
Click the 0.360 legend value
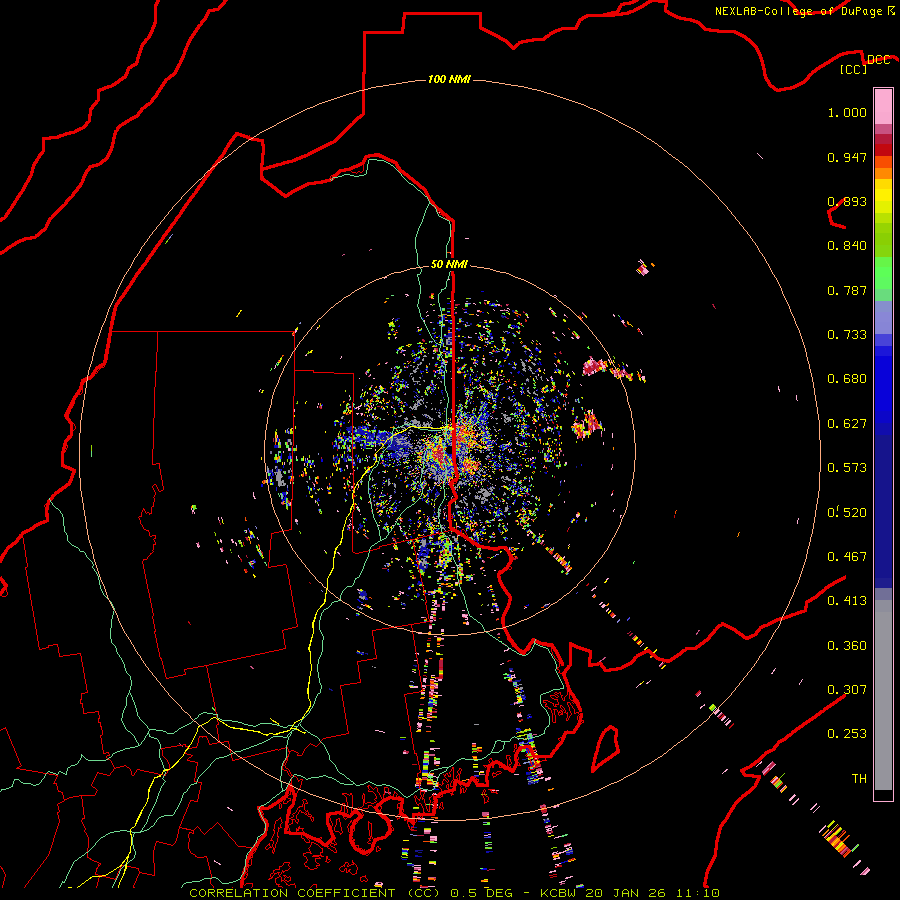847,646
